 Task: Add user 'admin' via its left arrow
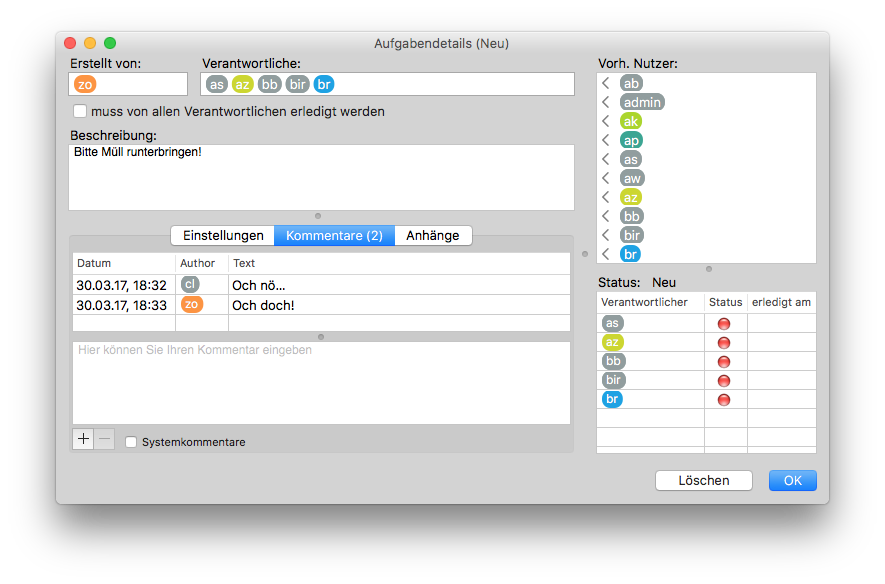(606, 102)
